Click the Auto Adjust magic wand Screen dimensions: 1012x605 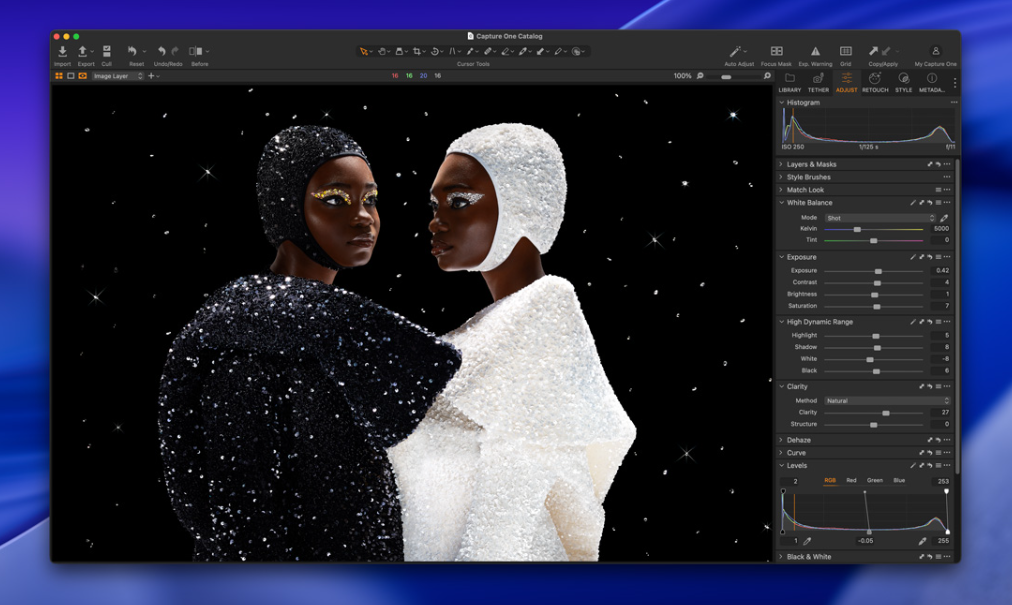point(736,51)
